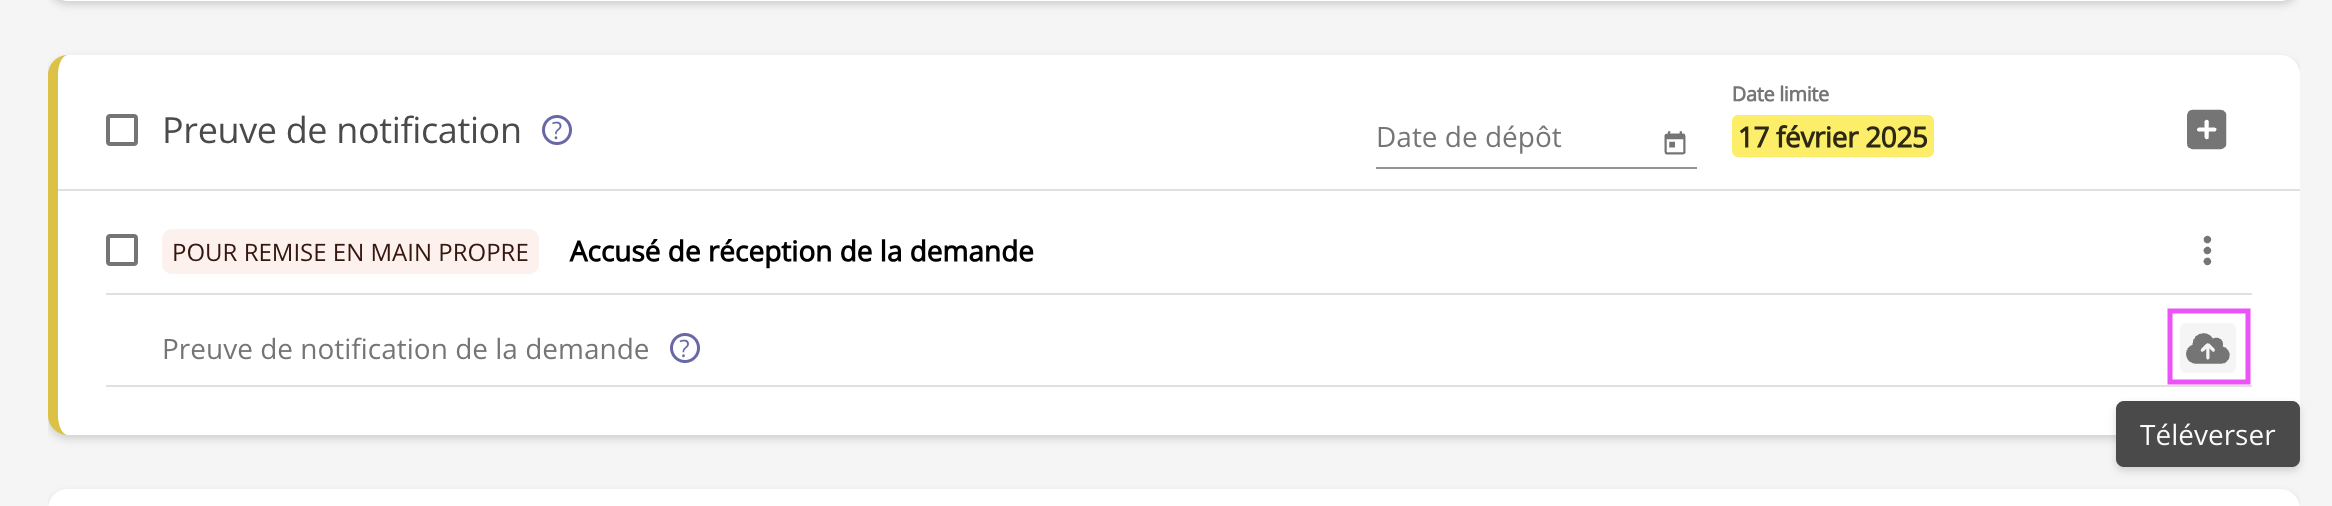The width and height of the screenshot is (2332, 506).
Task: Tick the Accusé de réception row checkbox
Action: 122,250
